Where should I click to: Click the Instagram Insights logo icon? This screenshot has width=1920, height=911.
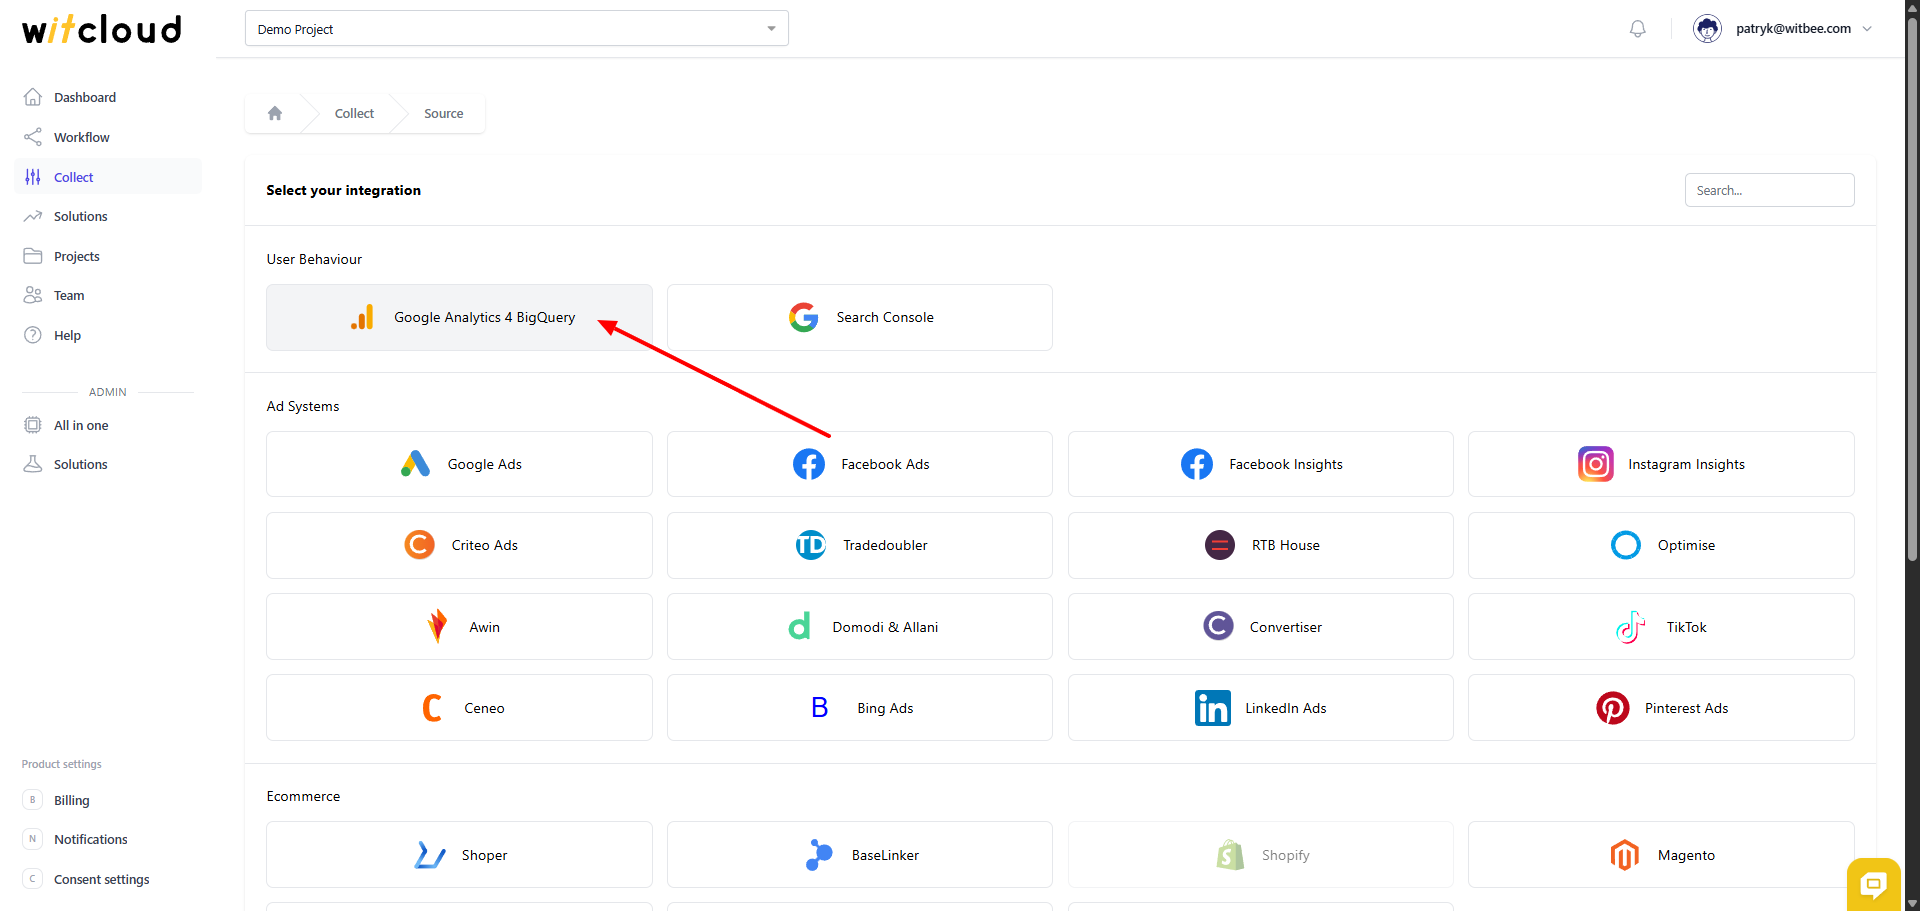pyautogui.click(x=1595, y=464)
